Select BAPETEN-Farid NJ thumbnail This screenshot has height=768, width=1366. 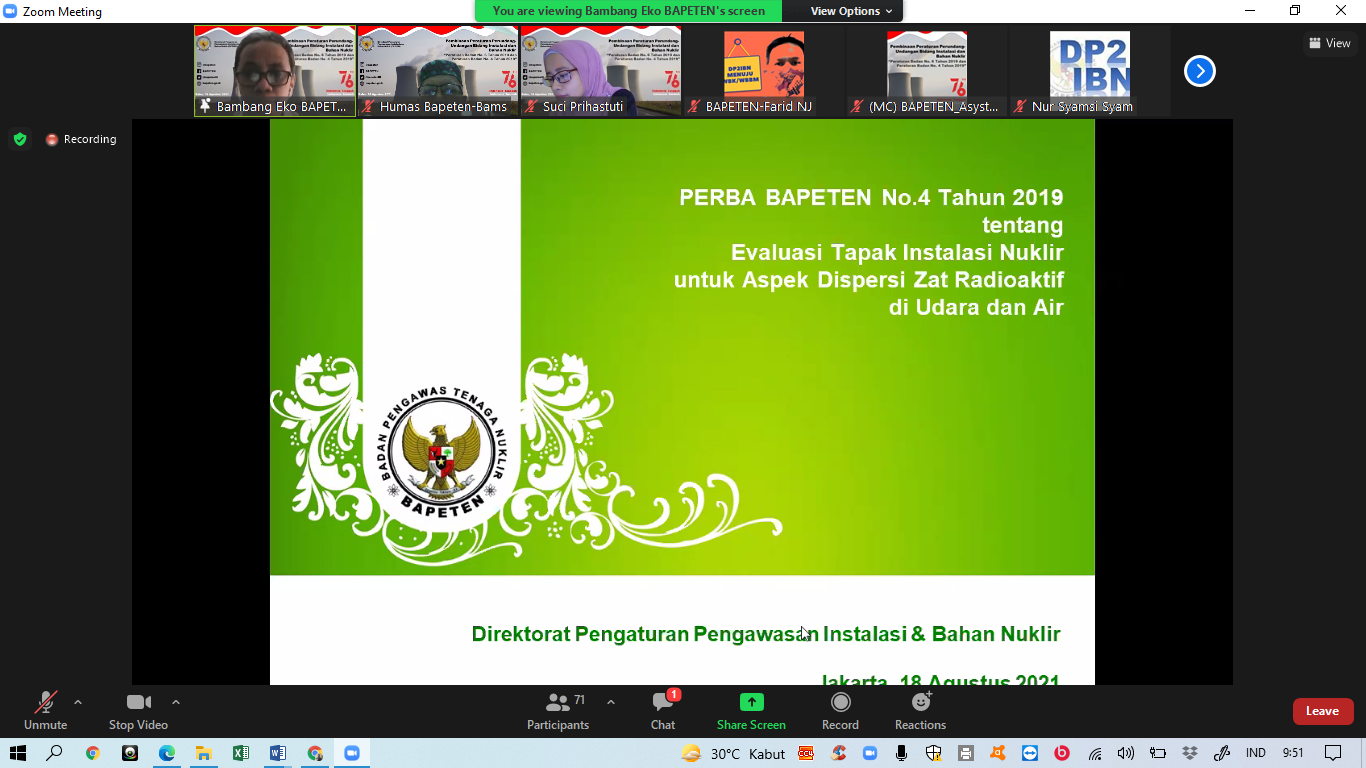point(764,71)
